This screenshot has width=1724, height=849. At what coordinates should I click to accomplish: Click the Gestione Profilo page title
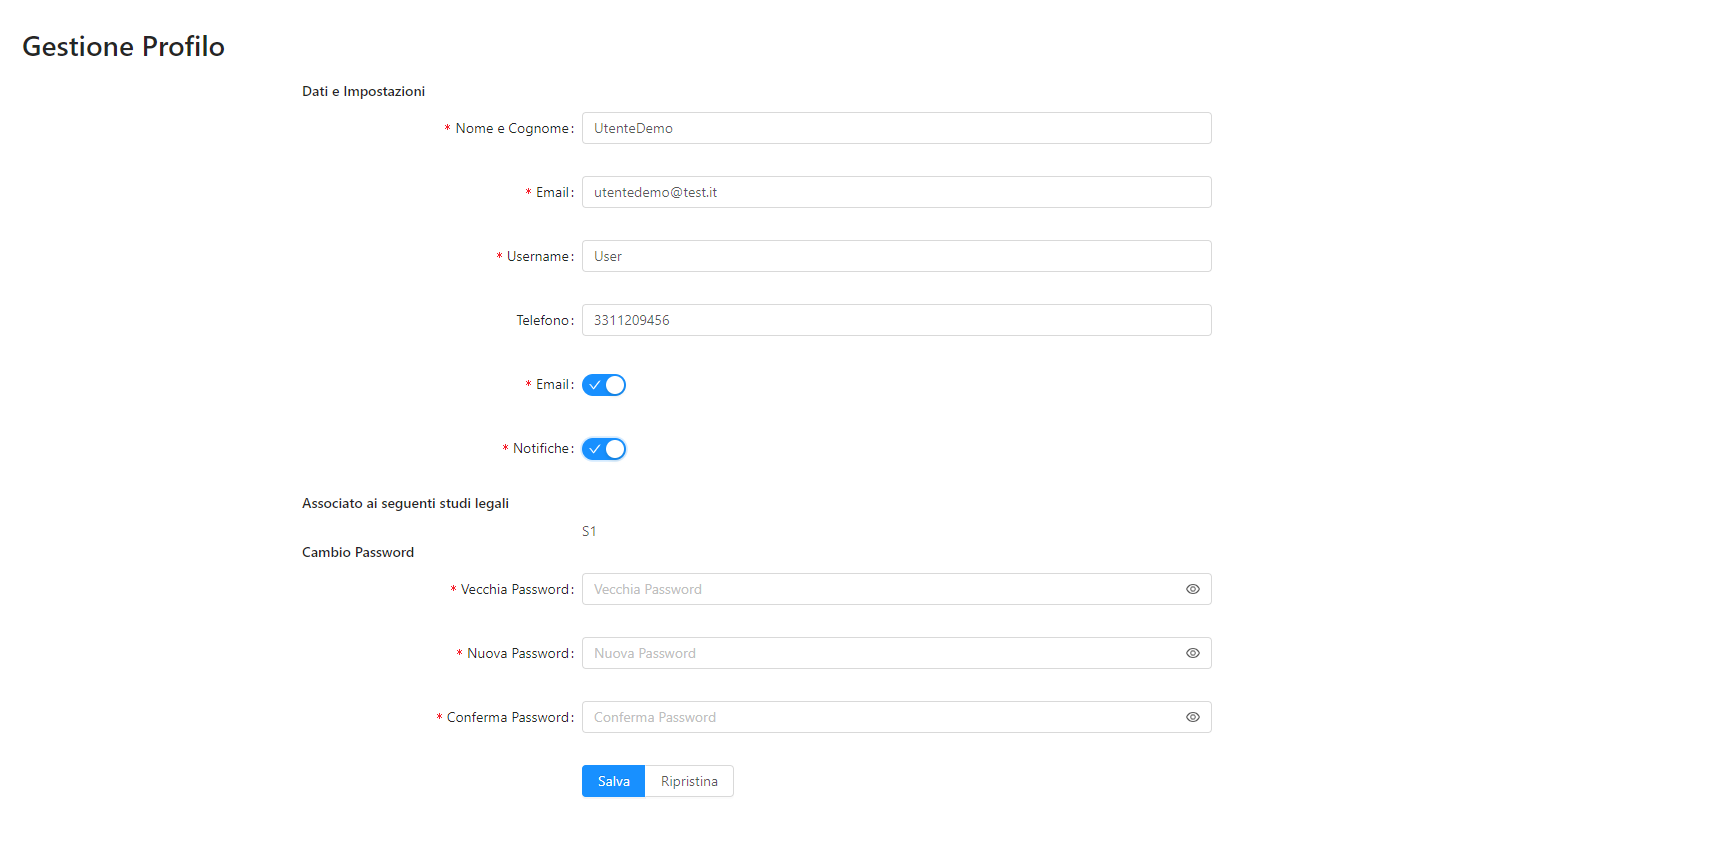(x=123, y=47)
